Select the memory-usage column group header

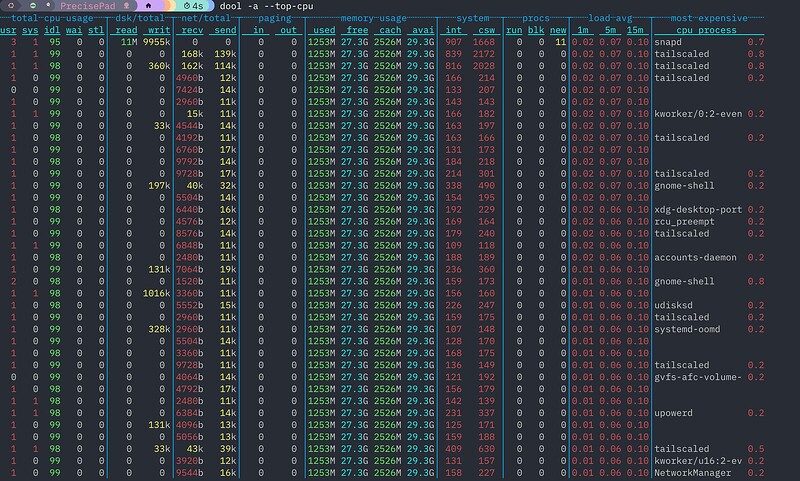pyautogui.click(x=372, y=18)
